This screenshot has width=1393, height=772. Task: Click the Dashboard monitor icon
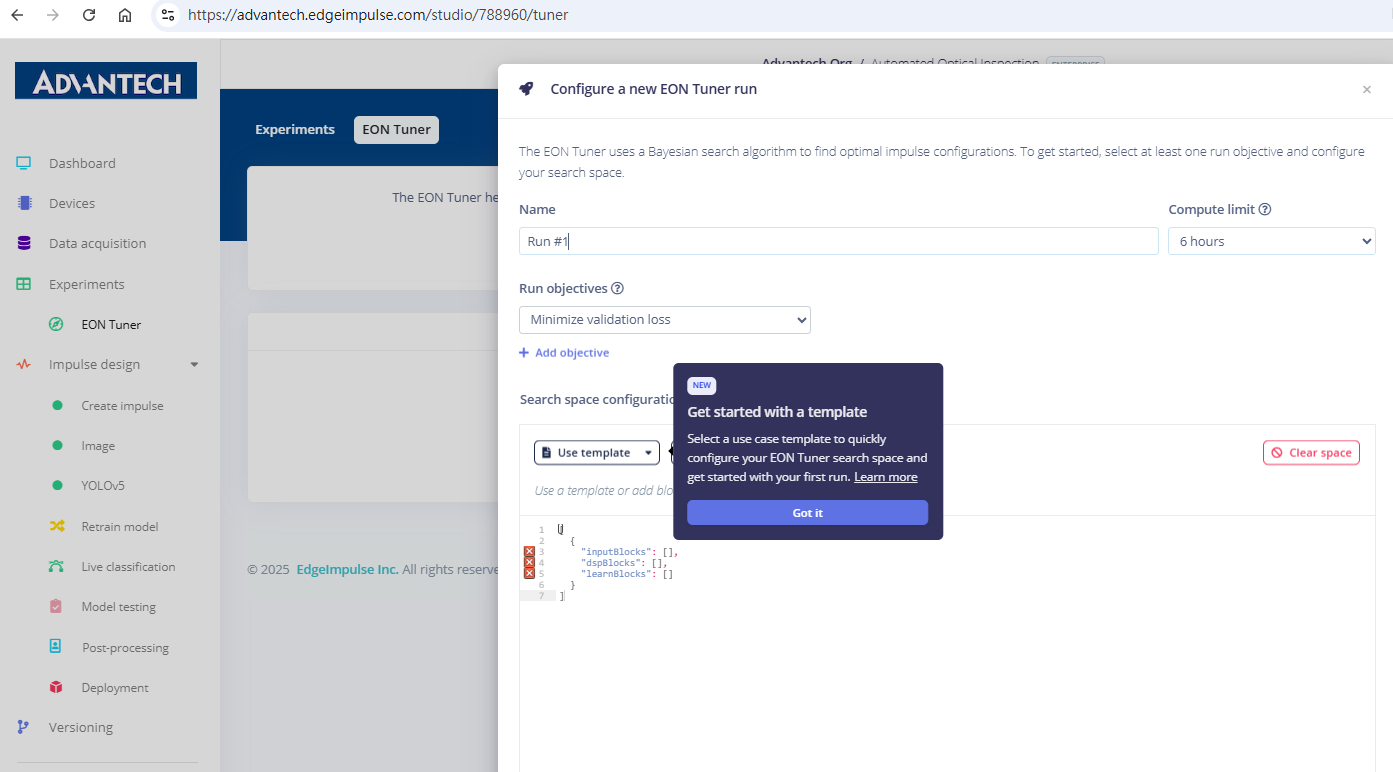coord(24,163)
